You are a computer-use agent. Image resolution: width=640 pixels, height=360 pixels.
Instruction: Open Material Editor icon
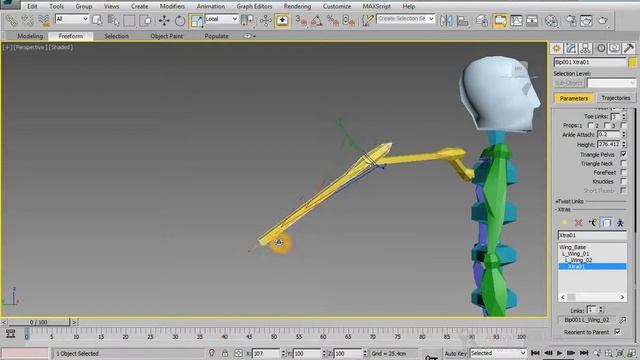(551, 20)
